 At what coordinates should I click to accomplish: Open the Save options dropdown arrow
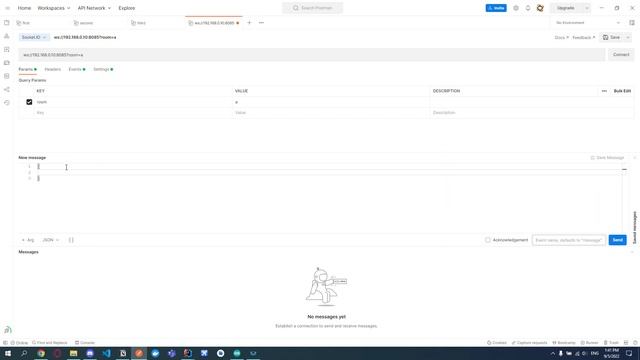click(628, 37)
